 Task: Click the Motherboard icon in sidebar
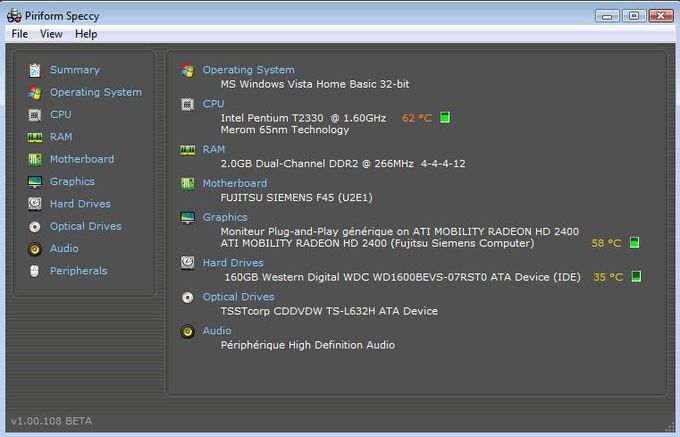tap(35, 160)
